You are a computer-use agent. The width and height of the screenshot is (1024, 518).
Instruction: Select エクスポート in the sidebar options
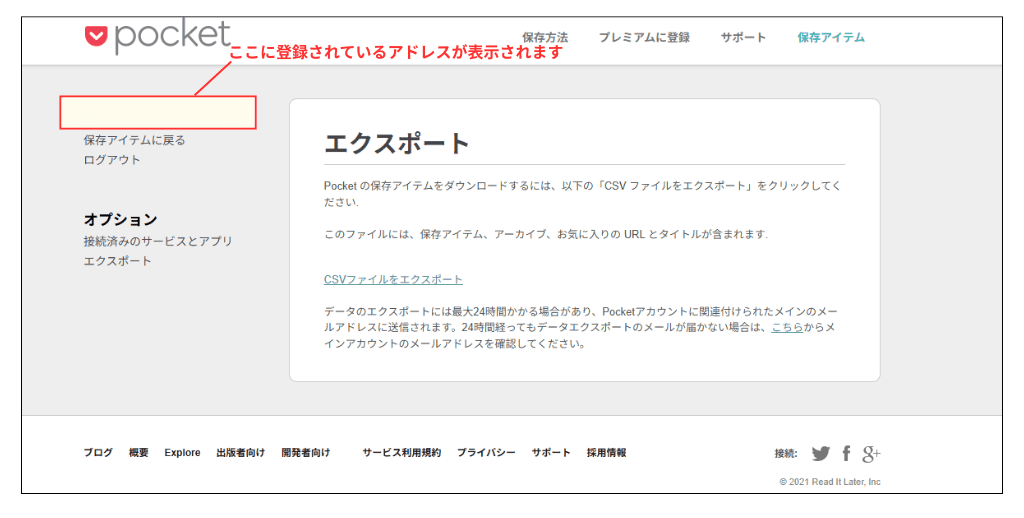pos(118,261)
